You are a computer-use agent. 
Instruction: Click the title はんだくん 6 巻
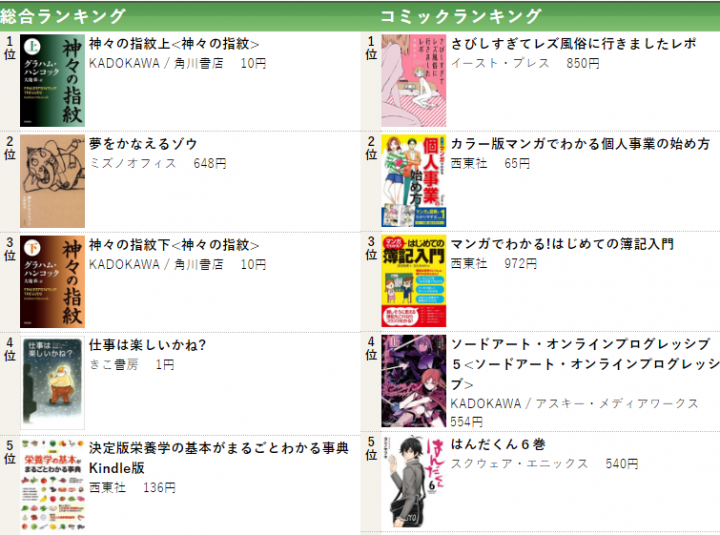[498, 445]
